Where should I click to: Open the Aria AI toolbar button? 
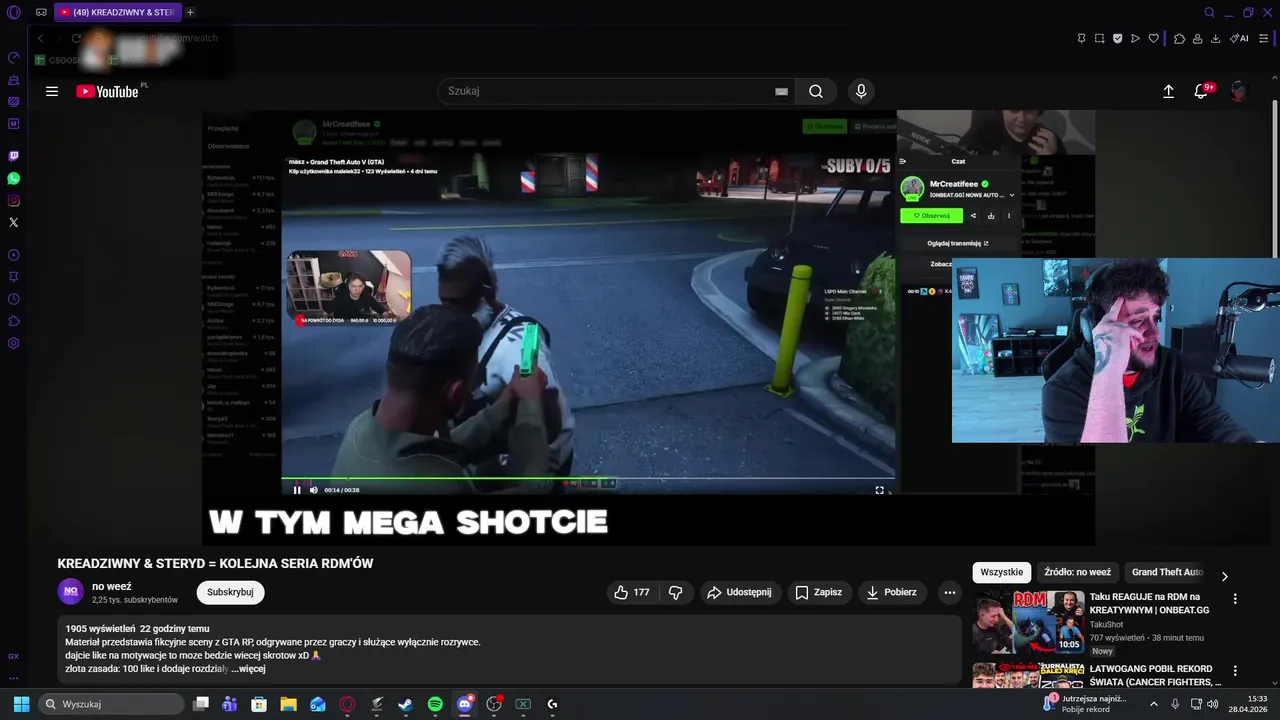(x=1239, y=39)
